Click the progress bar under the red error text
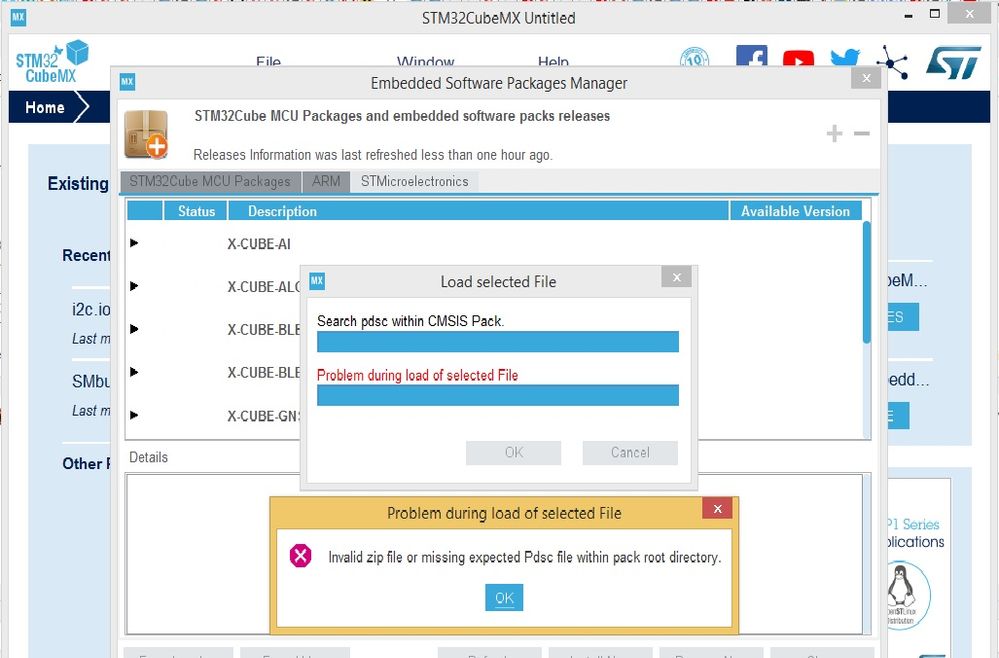Viewport: 999px width, 658px height. (498, 395)
